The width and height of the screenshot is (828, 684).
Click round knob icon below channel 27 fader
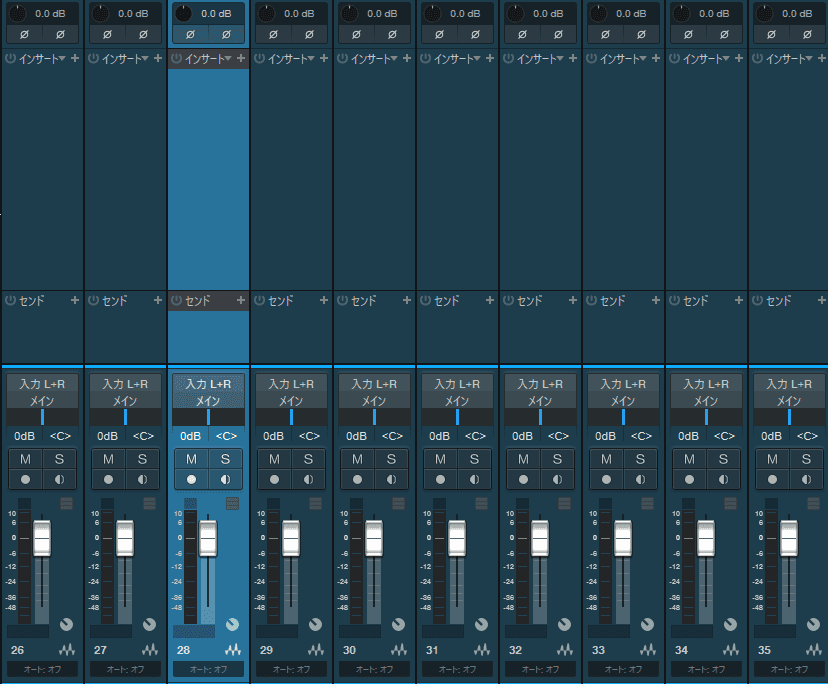point(149,624)
